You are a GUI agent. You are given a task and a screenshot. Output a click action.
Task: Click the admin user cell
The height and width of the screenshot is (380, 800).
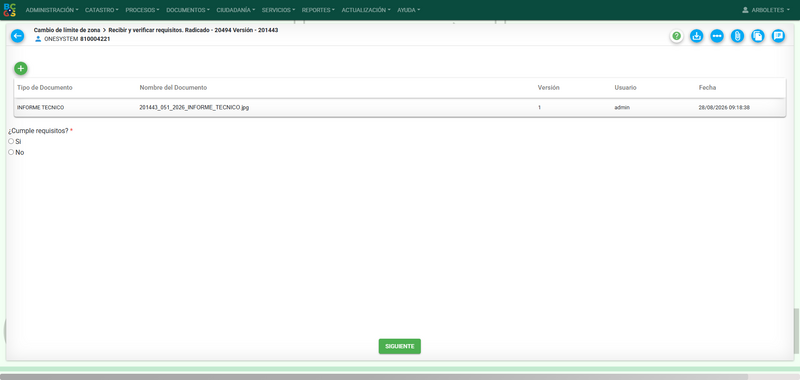622,108
